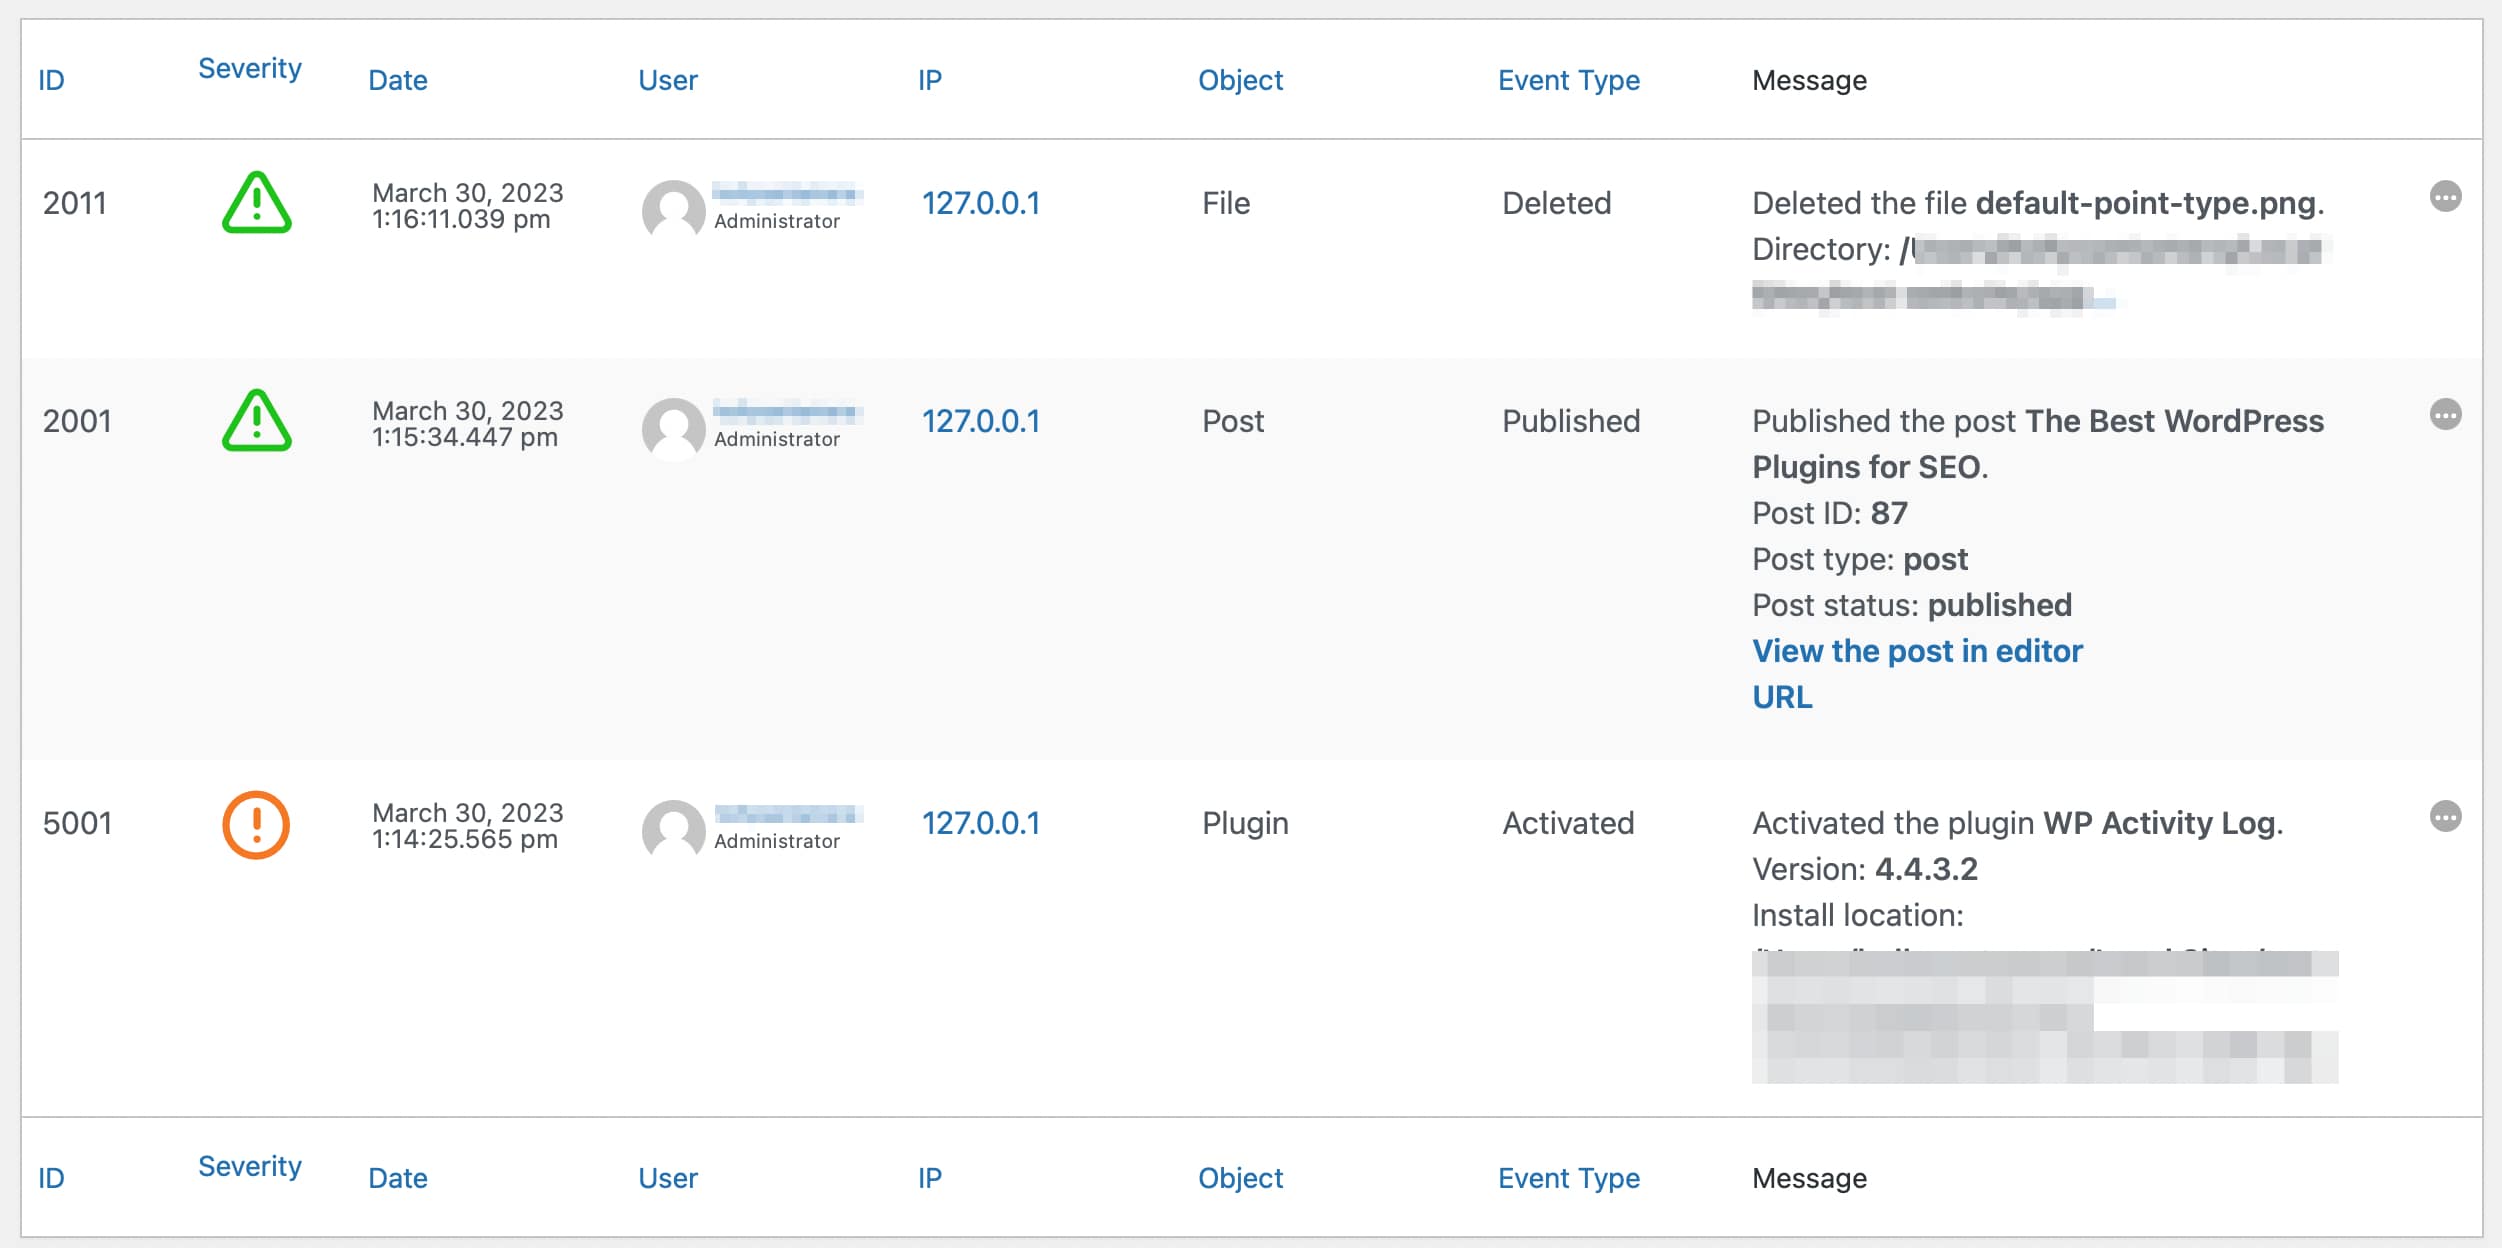The image size is (2502, 1248).
Task: Follow the URL link for the published post
Action: click(x=1781, y=697)
